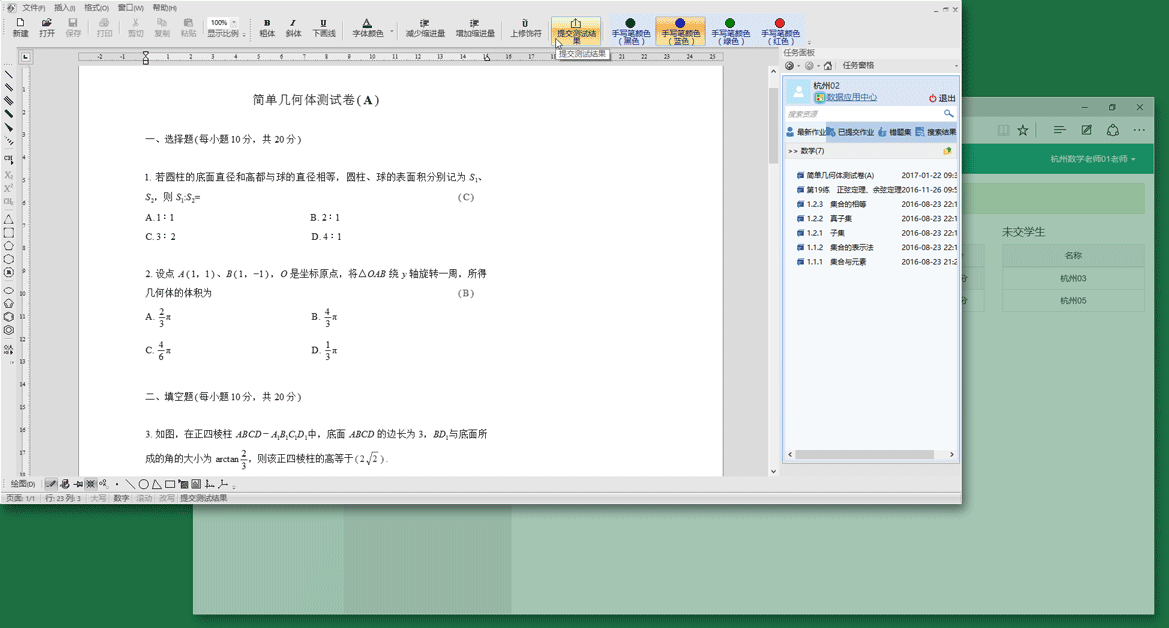The image size is (1169, 628).
Task: Collapse the 数学(7) subject group
Action: click(792, 151)
